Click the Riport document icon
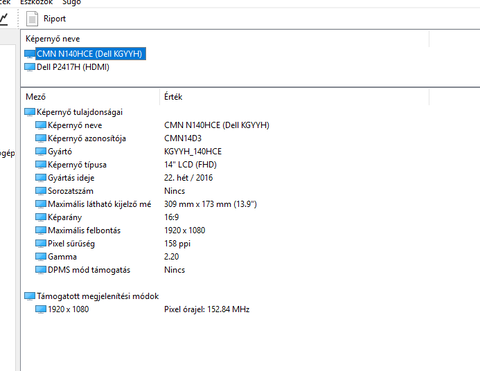Screen dimensions: 480x371 coord(32,19)
